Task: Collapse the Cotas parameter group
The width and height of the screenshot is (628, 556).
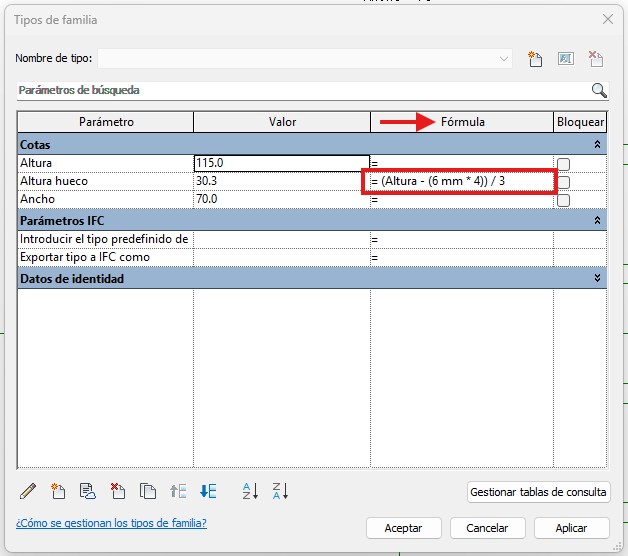Action: tap(597, 145)
